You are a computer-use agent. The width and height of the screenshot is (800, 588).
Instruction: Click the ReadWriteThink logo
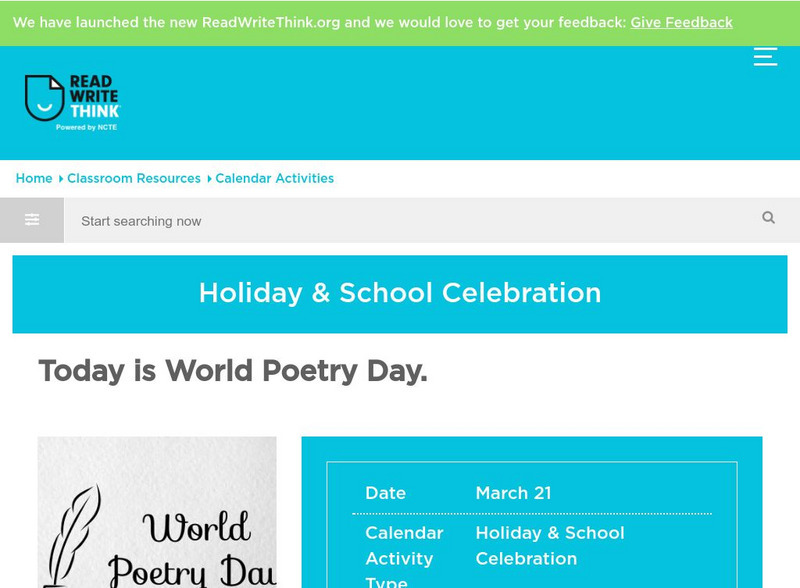72,103
